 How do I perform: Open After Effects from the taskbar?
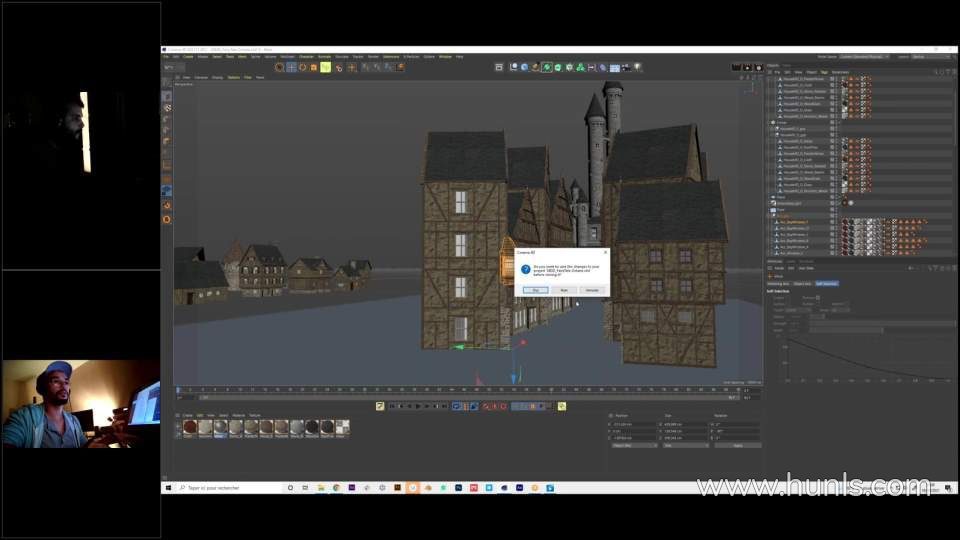coord(519,488)
